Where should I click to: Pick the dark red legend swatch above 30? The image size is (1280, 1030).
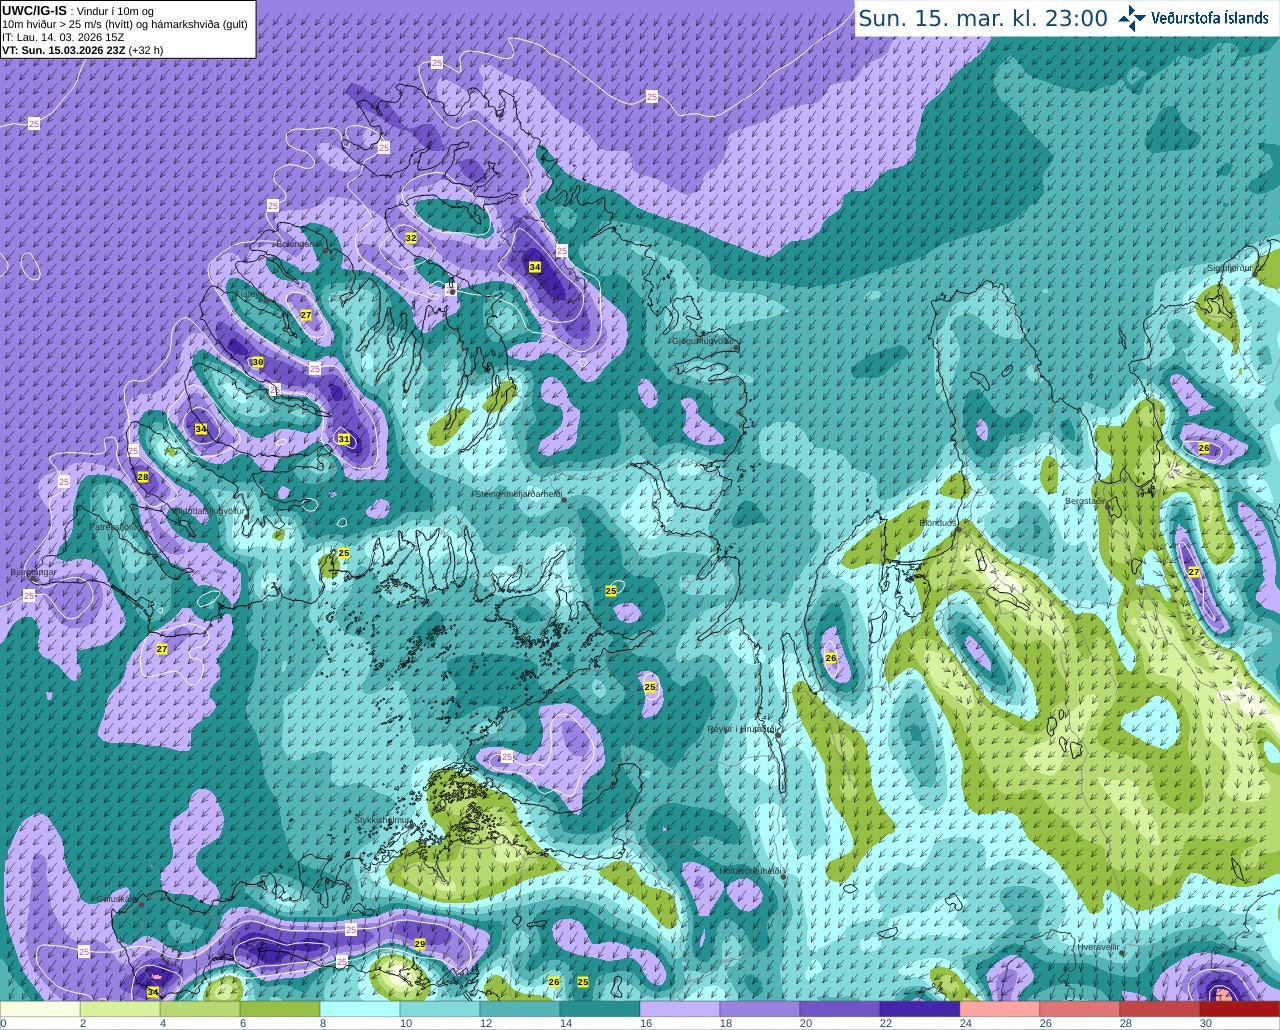pos(1240,1009)
